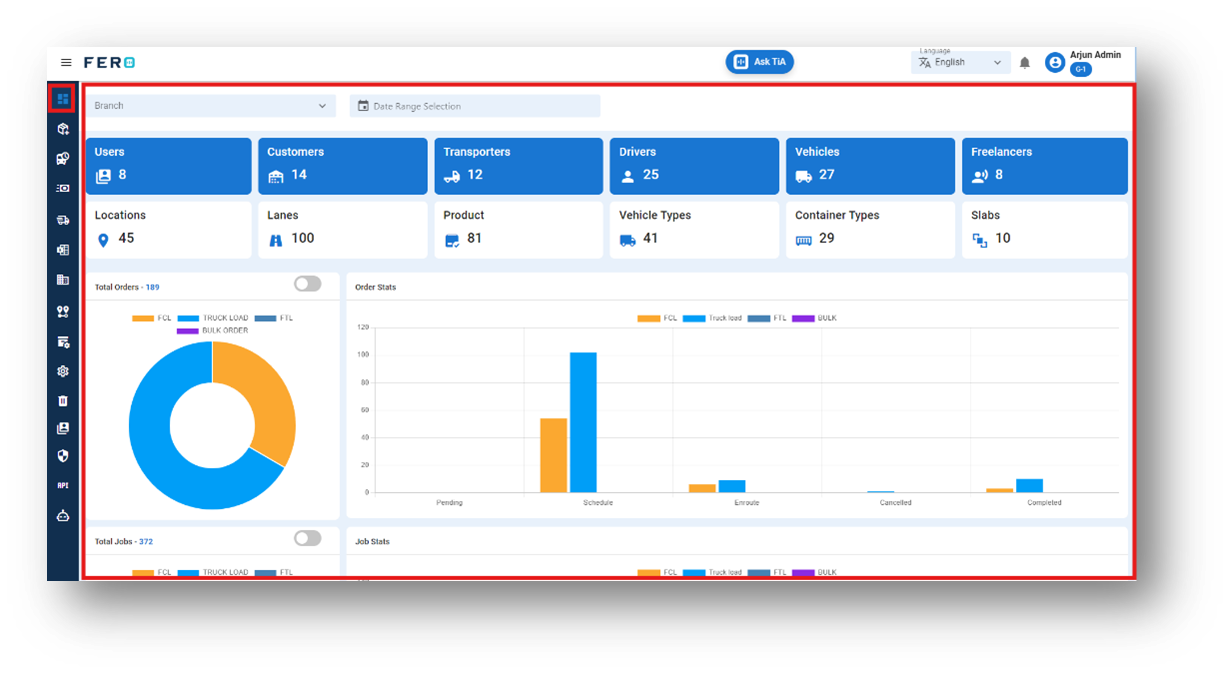Viewport: 1232px width, 676px height.
Task: Click the FERO logo
Action: (x=109, y=62)
